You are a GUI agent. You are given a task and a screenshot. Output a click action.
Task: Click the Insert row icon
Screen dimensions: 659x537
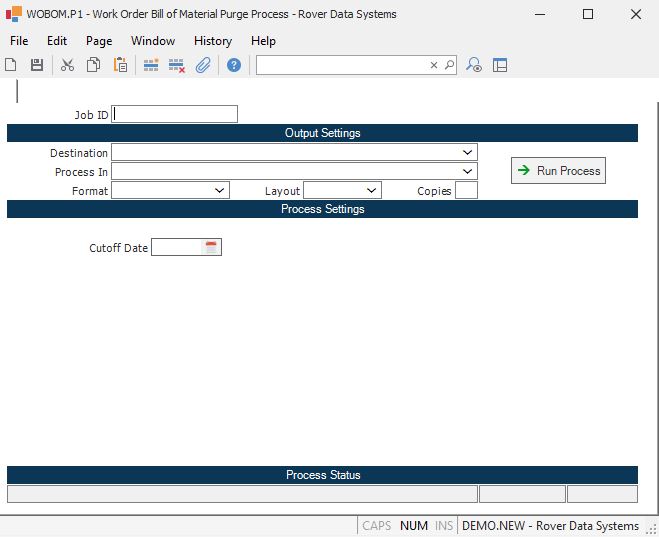click(x=151, y=65)
